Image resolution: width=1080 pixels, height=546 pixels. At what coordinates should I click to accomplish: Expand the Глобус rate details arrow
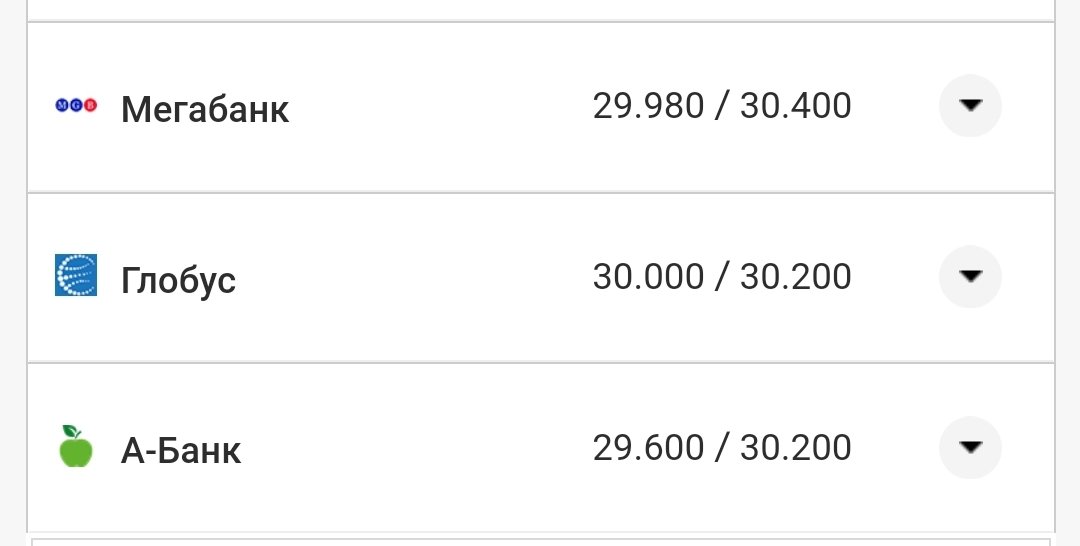pos(970,276)
